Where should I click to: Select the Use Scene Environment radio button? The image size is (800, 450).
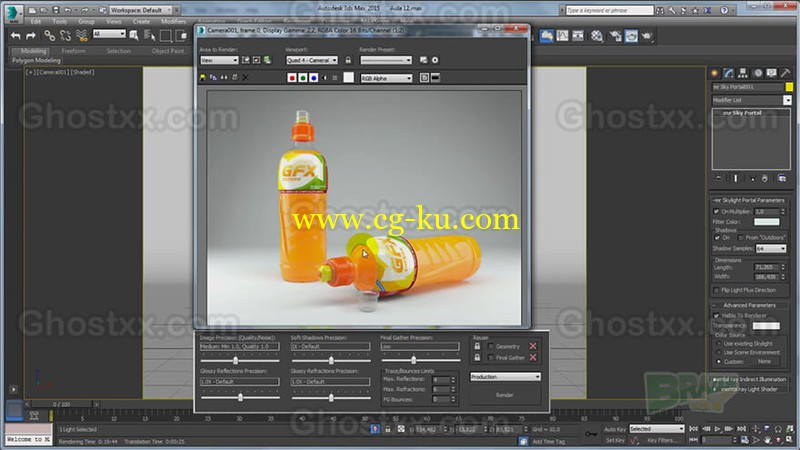[719, 353]
